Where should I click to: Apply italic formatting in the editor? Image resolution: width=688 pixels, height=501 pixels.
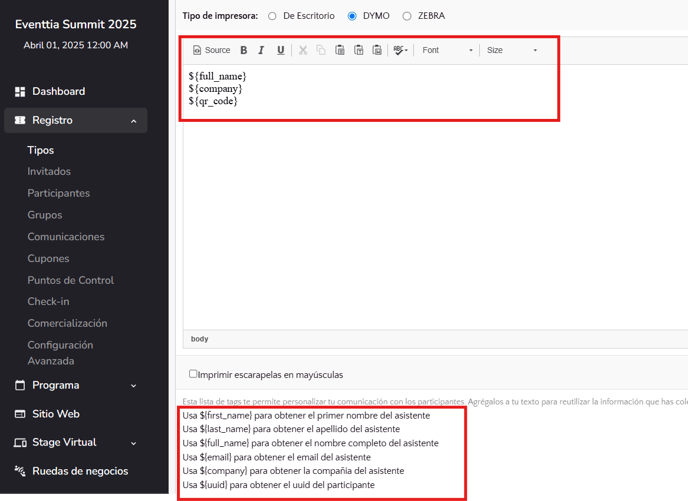point(261,50)
